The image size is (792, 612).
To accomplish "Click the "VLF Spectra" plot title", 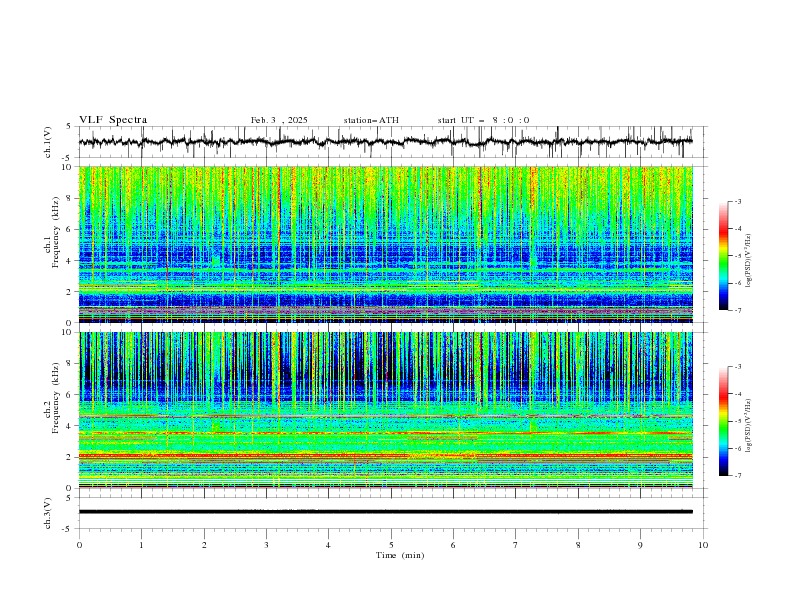I will 113,120.
